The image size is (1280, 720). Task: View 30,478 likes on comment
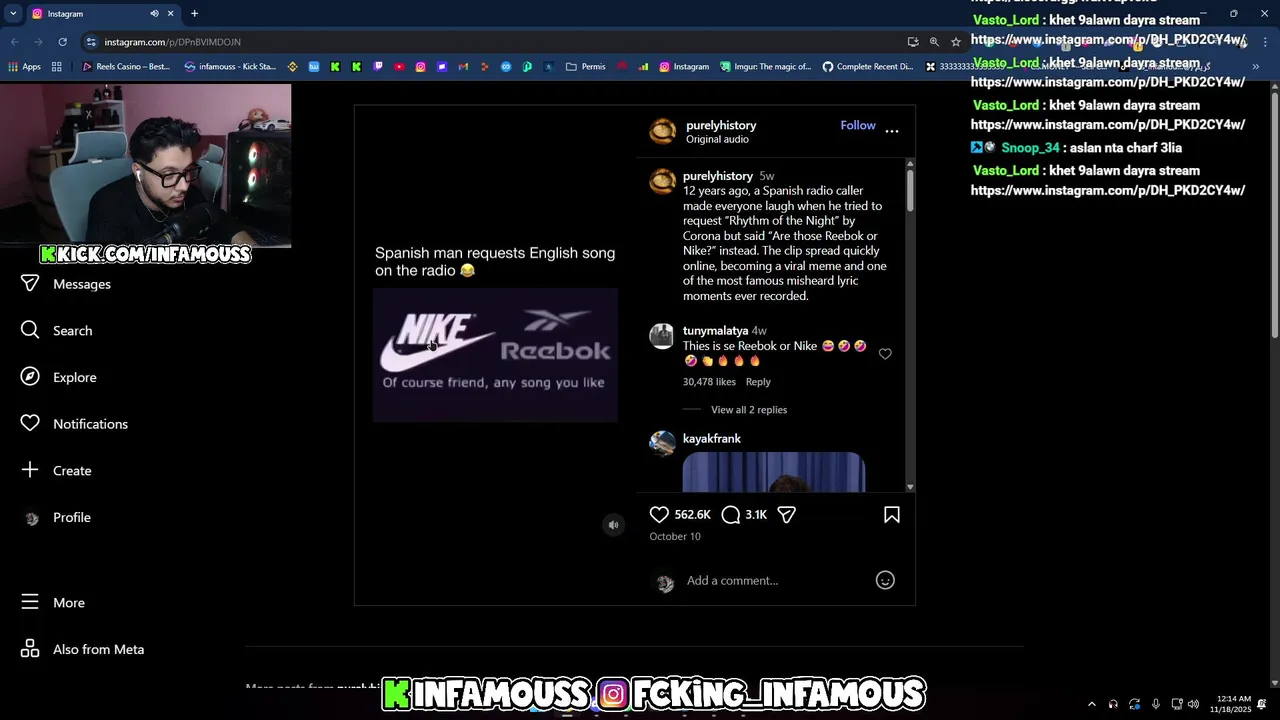(x=709, y=382)
